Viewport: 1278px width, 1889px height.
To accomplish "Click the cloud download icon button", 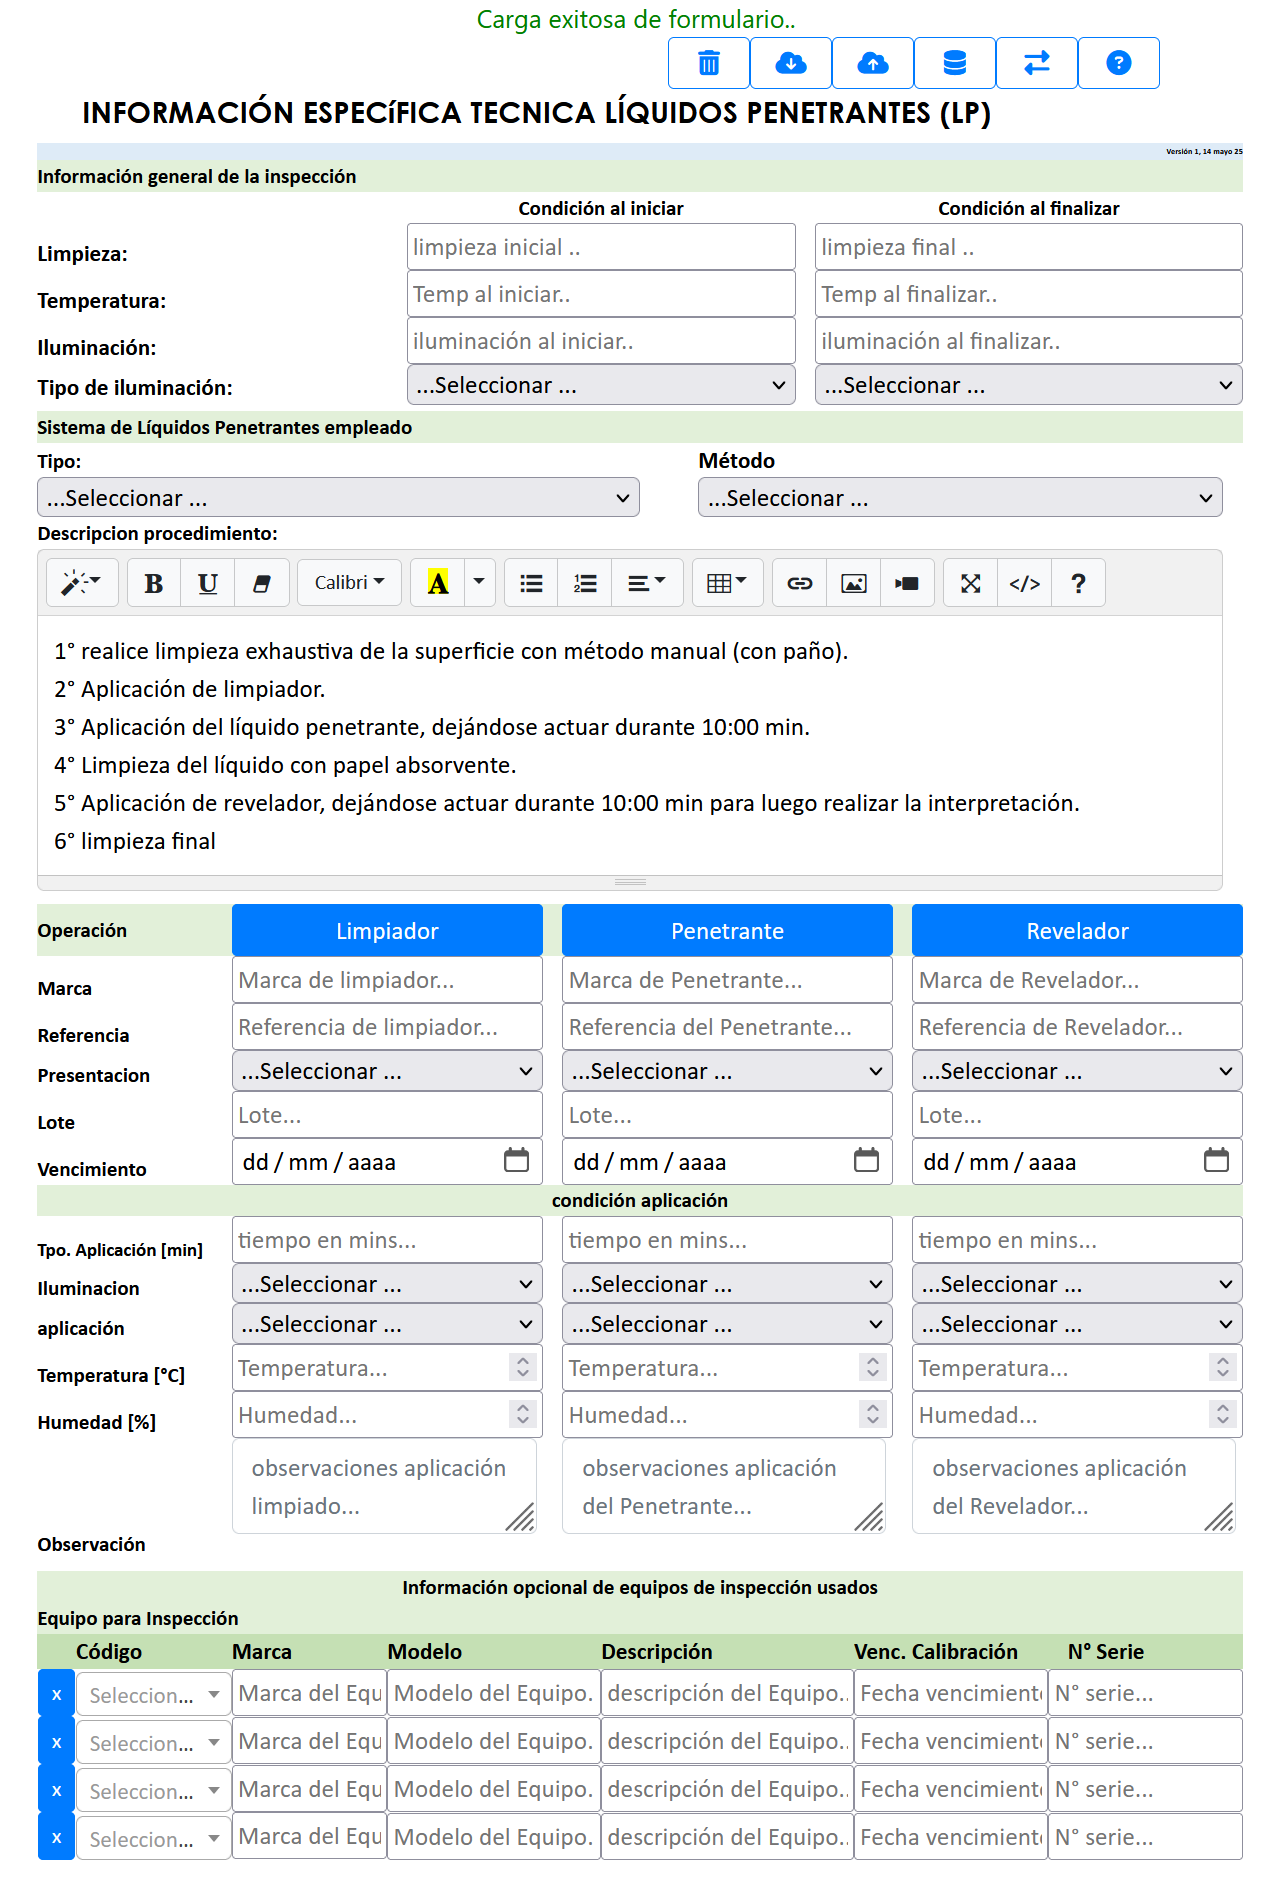I will click(791, 63).
